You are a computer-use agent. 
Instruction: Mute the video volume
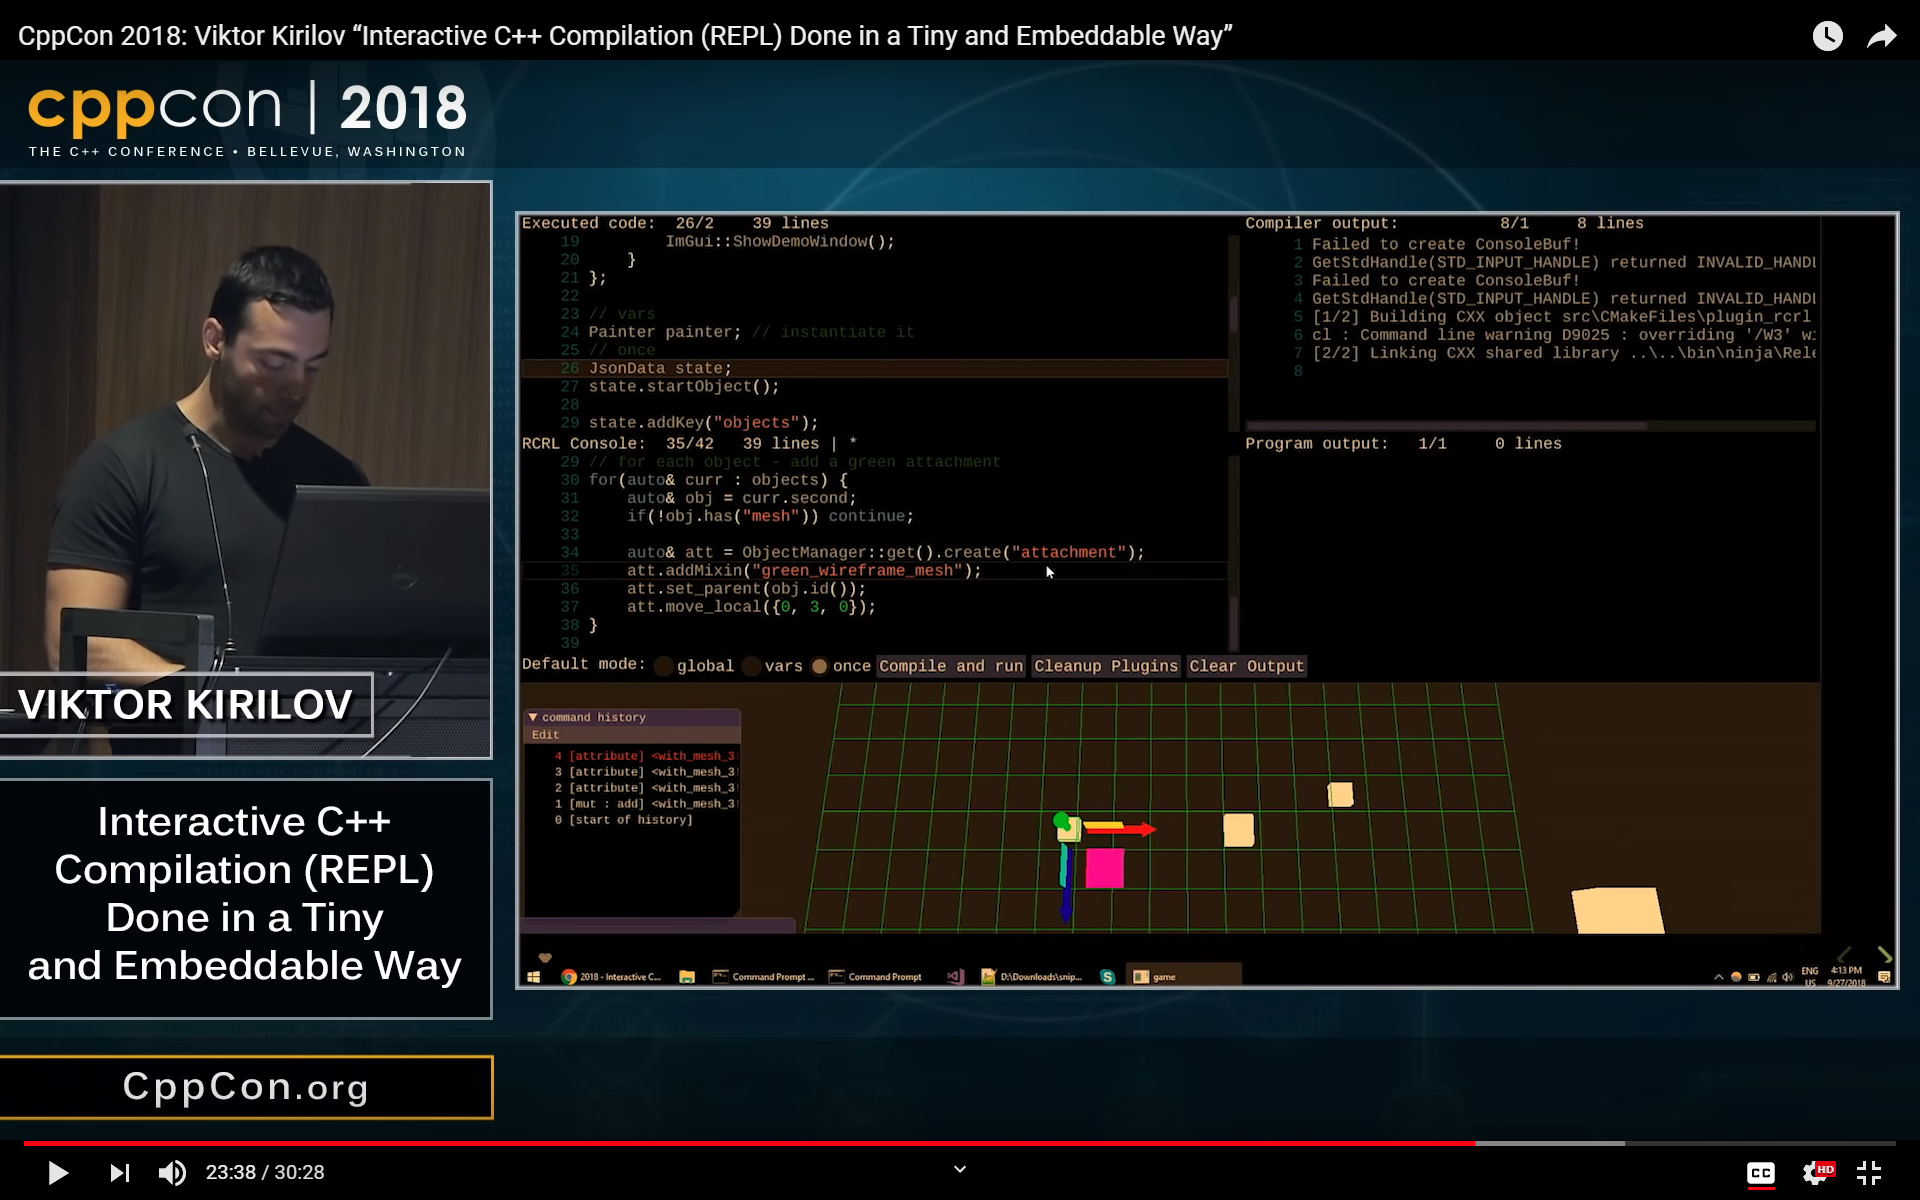point(172,1172)
